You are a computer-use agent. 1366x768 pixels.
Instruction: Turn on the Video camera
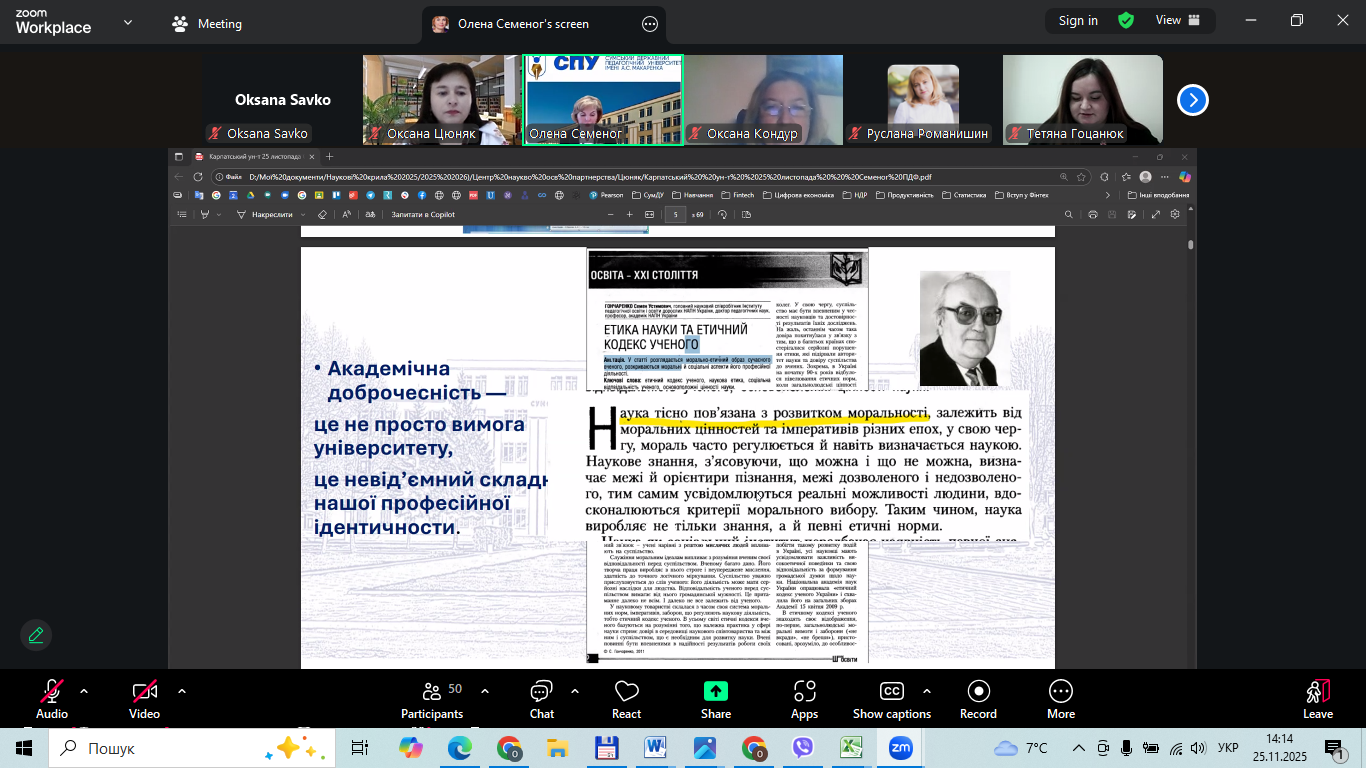click(x=144, y=692)
